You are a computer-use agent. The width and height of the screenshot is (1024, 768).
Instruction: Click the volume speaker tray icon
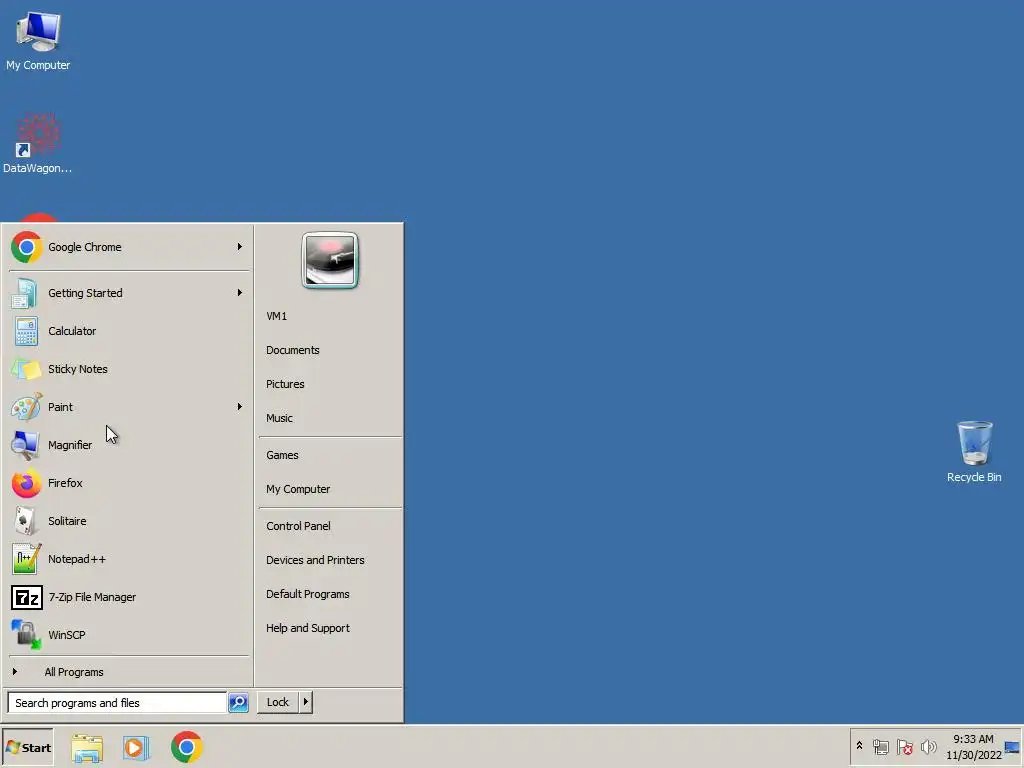pyautogui.click(x=928, y=747)
